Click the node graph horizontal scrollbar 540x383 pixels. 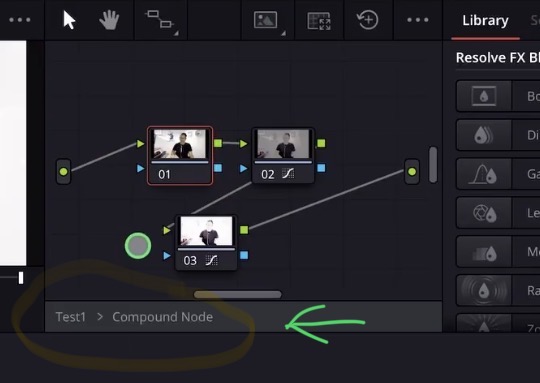pos(238,294)
